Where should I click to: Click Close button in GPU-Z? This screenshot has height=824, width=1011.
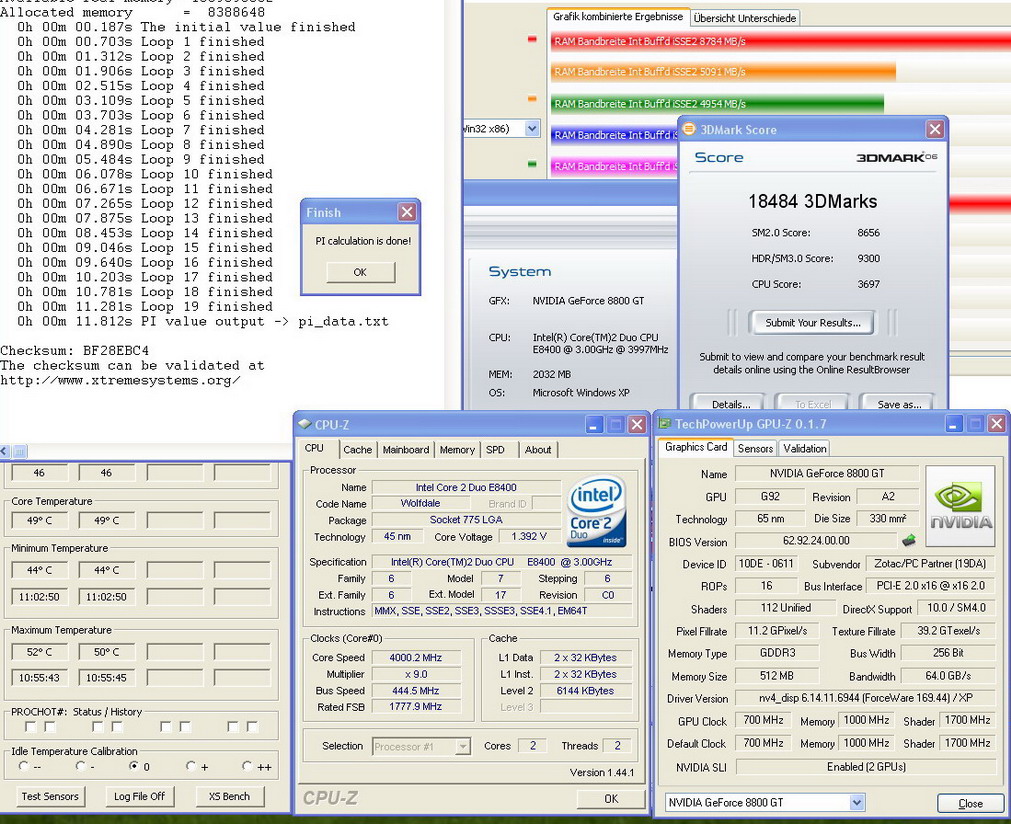pos(970,803)
